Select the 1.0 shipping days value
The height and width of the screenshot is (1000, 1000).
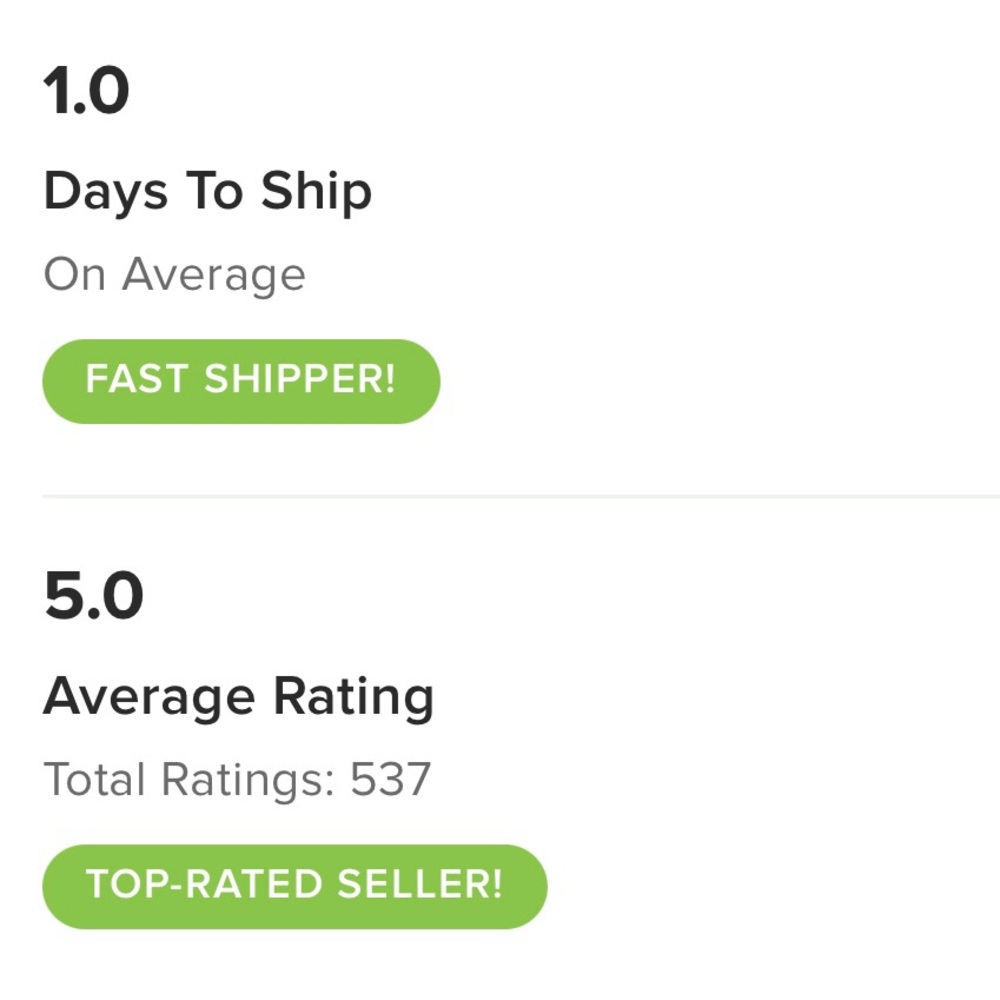click(86, 91)
